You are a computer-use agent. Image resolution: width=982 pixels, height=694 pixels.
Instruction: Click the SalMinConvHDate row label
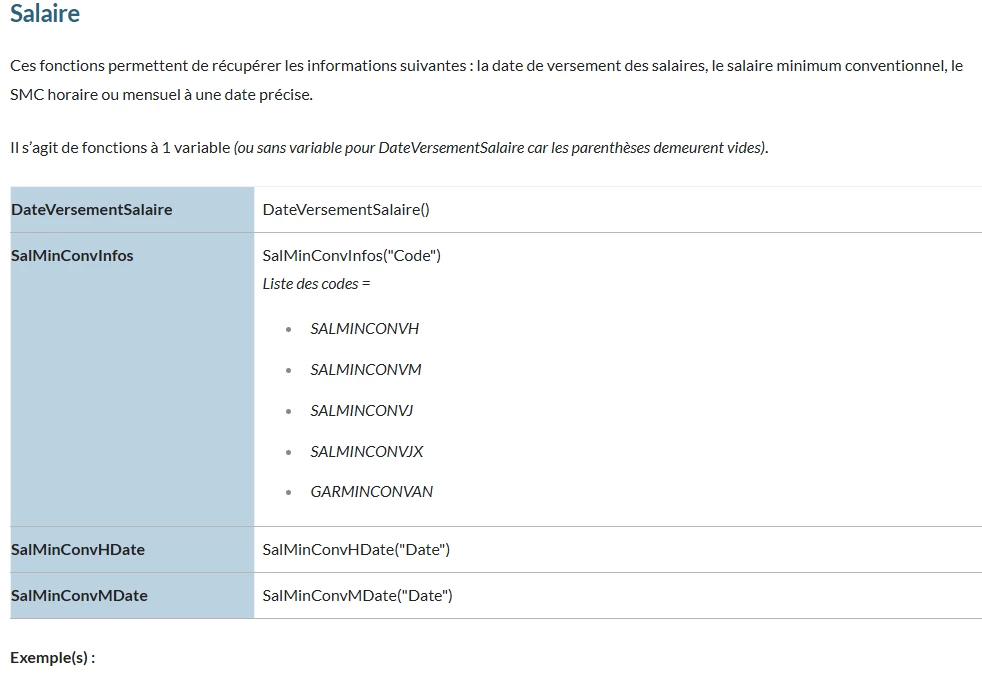coord(78,549)
